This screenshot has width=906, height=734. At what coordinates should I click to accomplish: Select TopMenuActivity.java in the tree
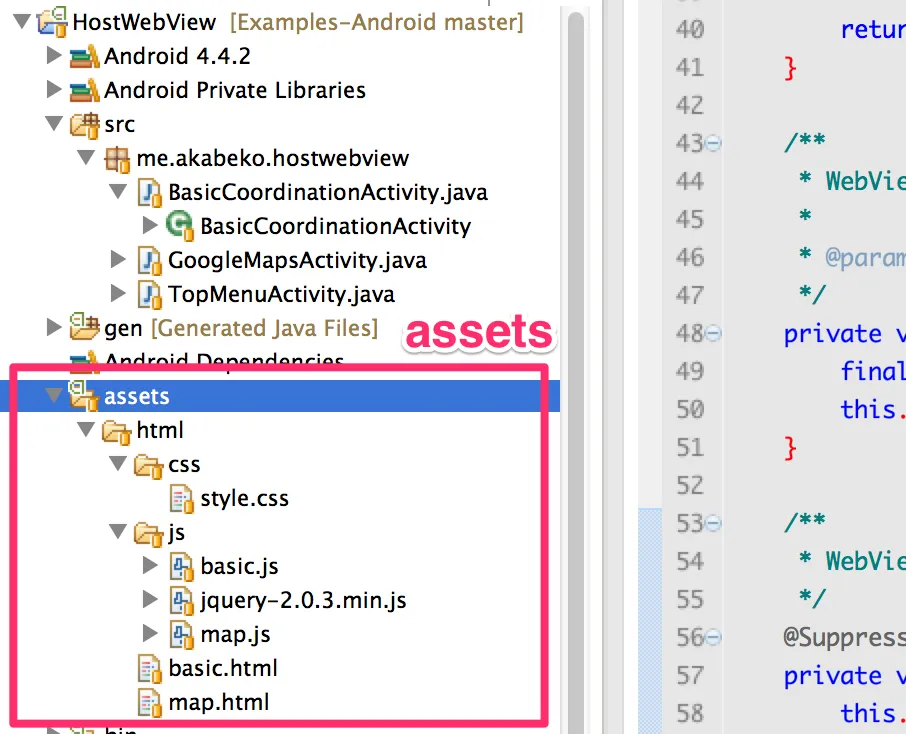(x=281, y=294)
